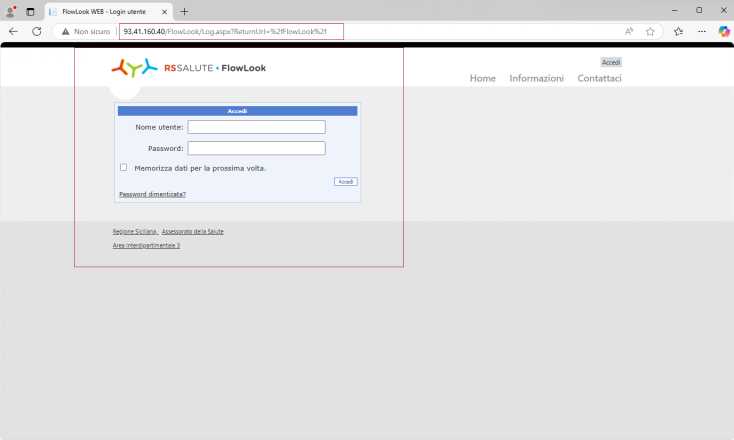
Task: Open the read aloud icon in address bar
Action: 629,31
